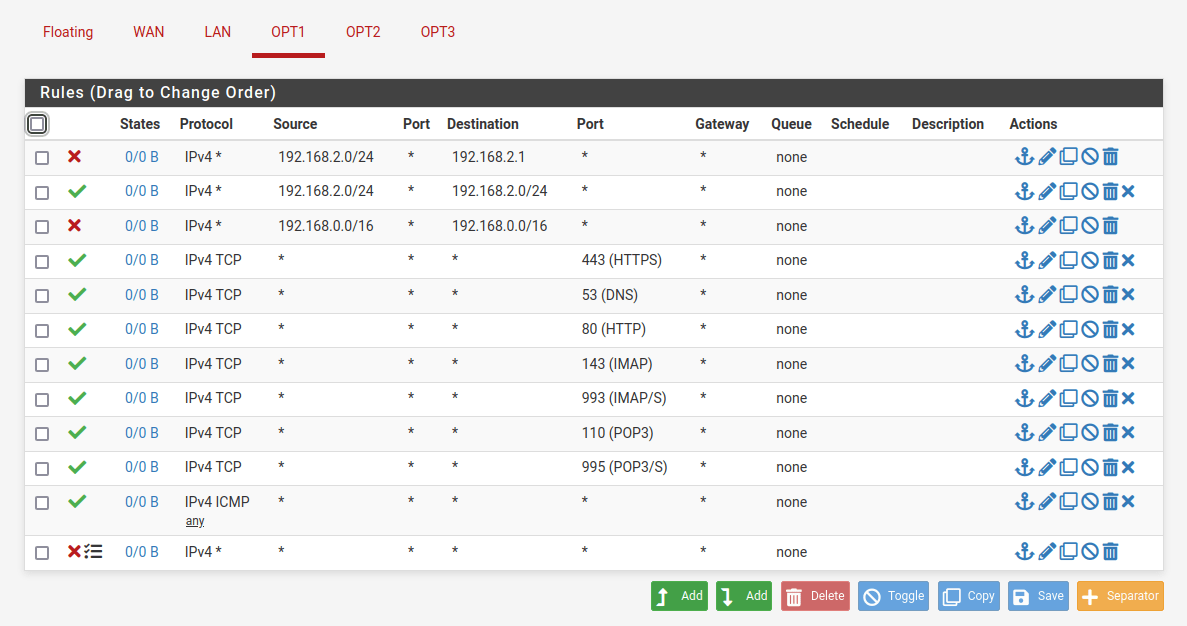Open the Floating rules tab
The width and height of the screenshot is (1187, 626).
pyautogui.click(x=67, y=31)
